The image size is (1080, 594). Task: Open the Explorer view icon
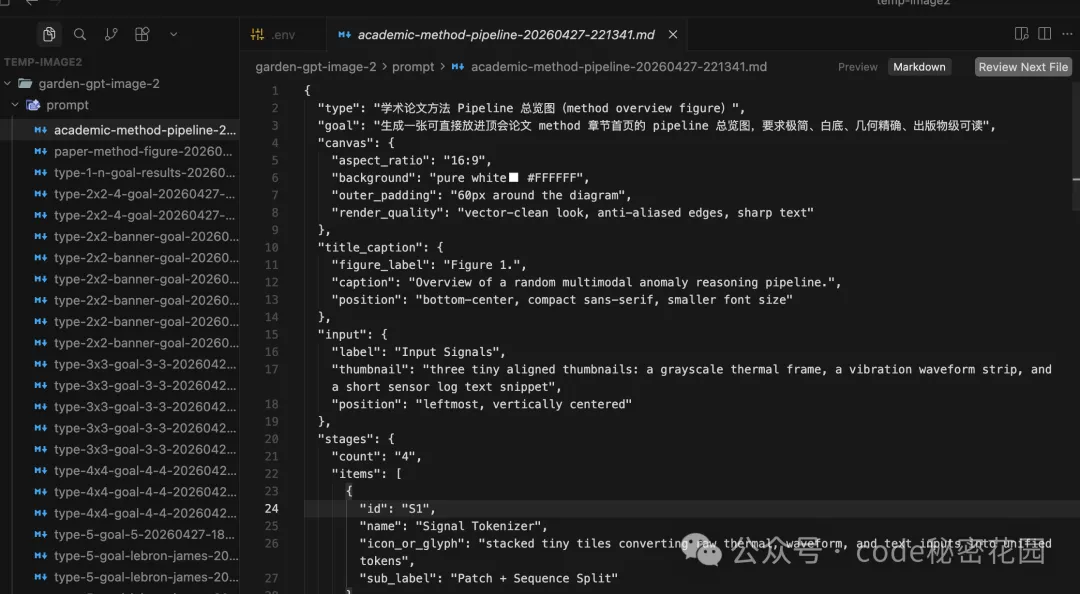[48, 34]
